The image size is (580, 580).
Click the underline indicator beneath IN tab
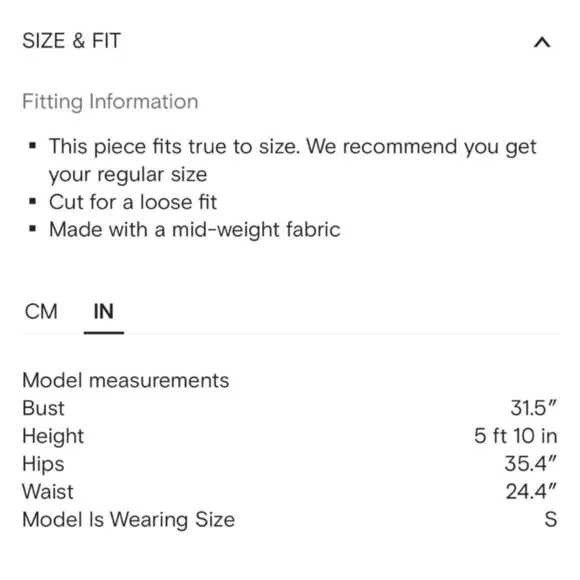(104, 333)
